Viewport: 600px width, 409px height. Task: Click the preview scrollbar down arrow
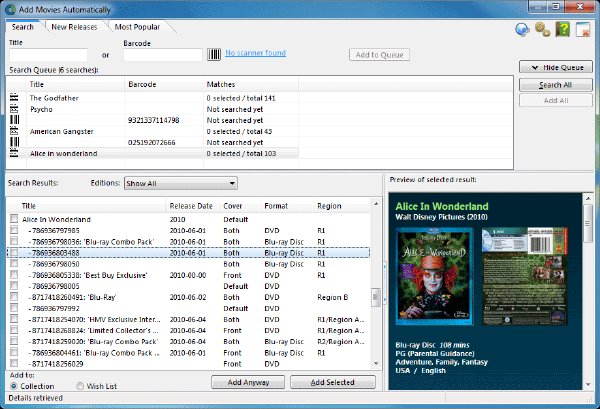[x=588, y=385]
